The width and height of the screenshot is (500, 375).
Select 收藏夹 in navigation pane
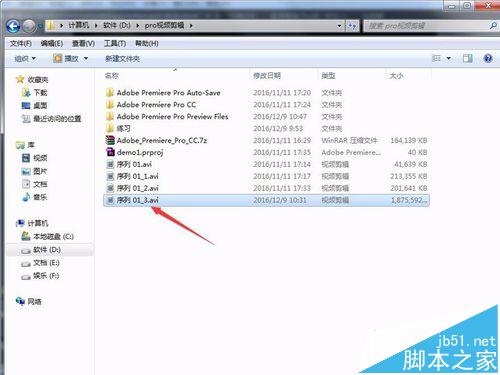[x=38, y=80]
